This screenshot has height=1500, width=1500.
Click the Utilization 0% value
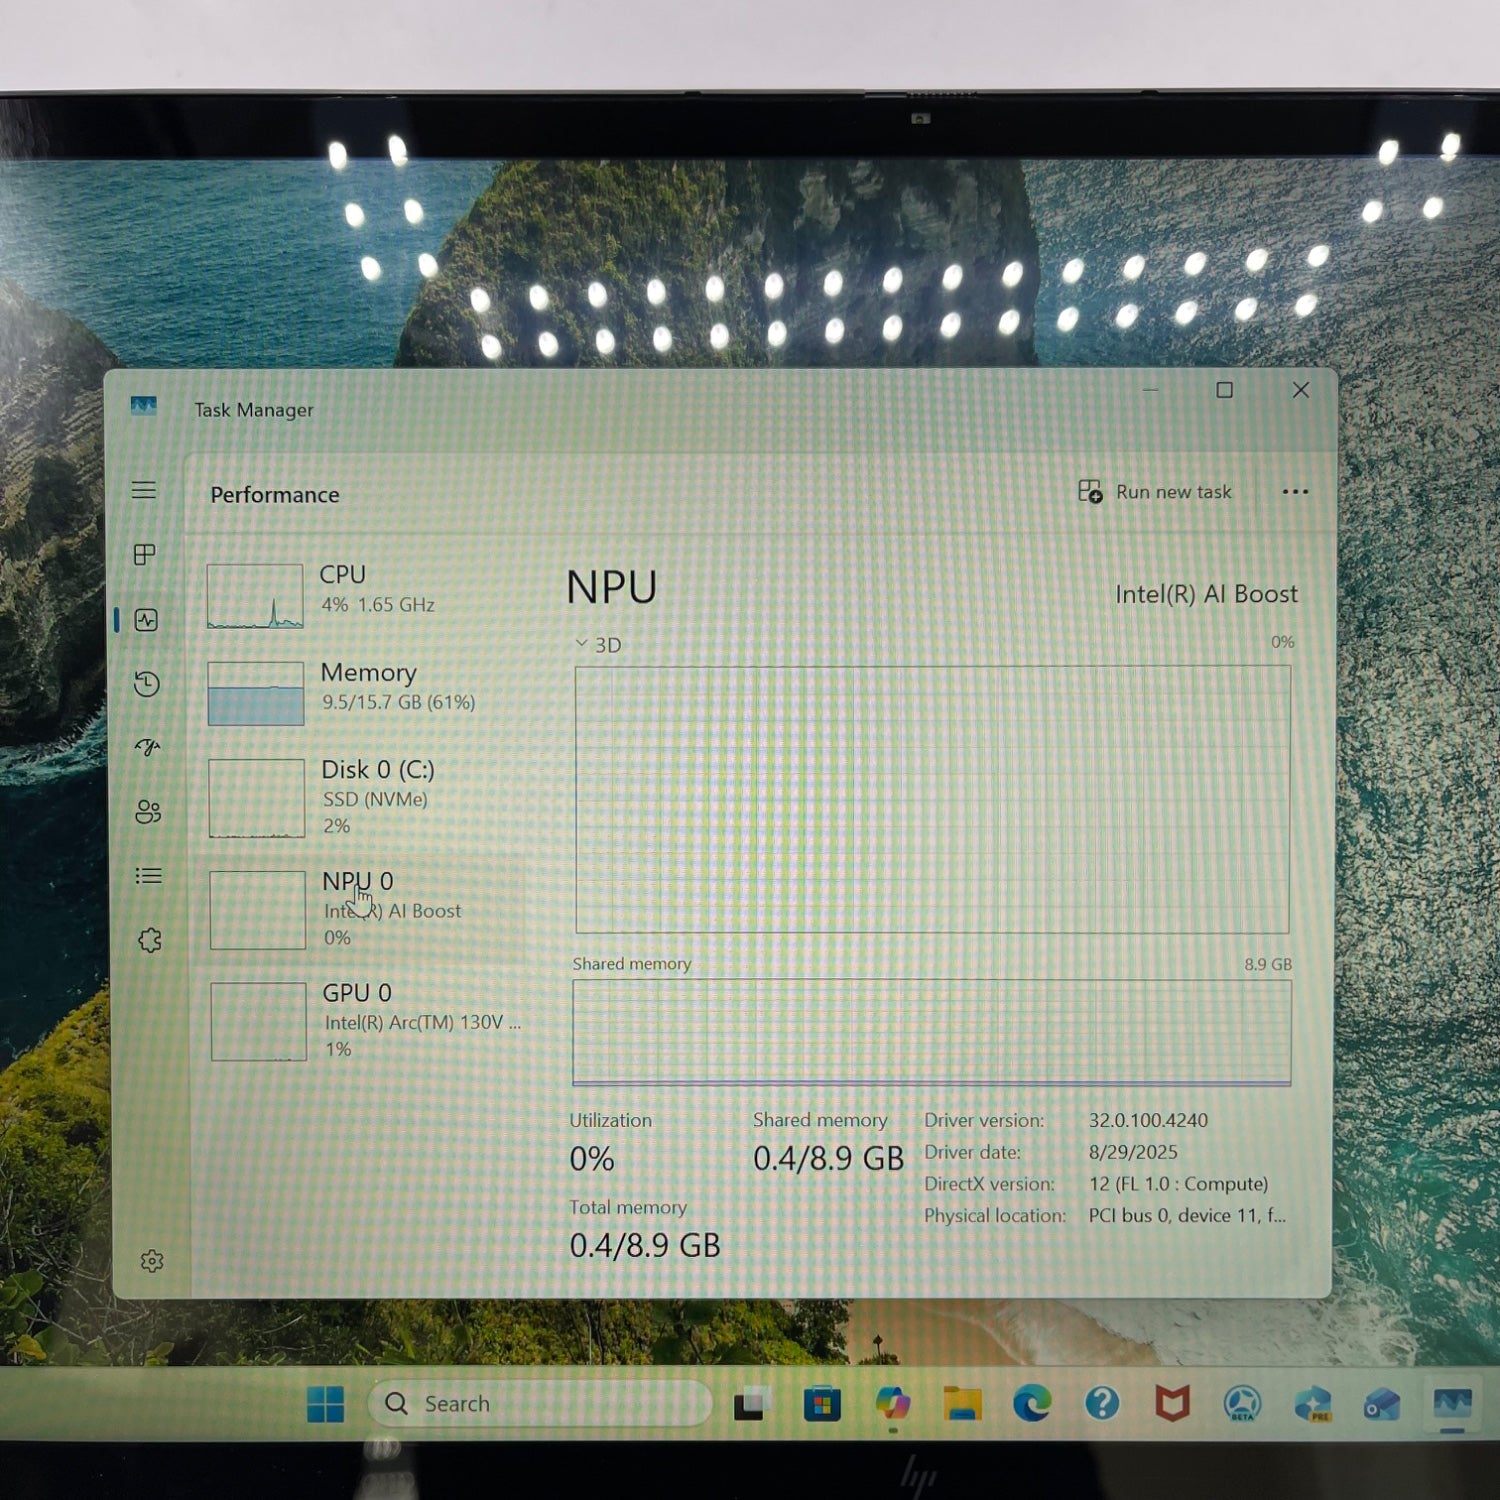click(x=592, y=1159)
